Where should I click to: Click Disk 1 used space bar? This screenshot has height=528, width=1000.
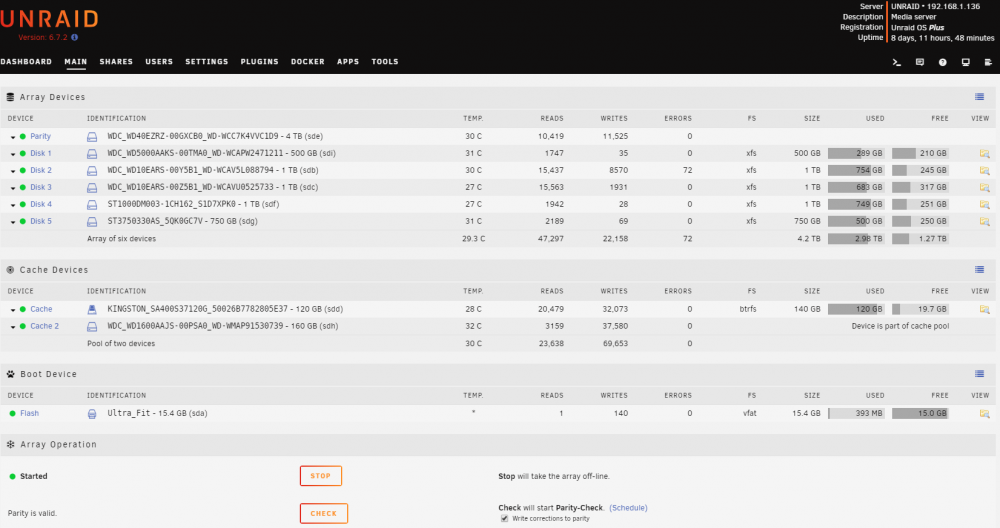tap(856, 154)
